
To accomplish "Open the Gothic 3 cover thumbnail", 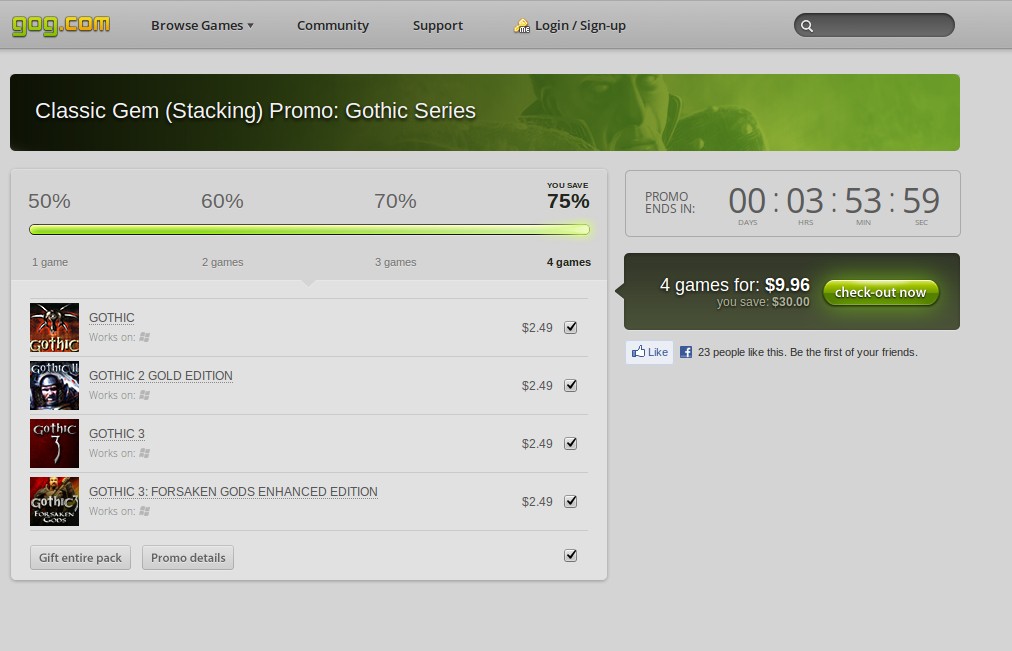I will tap(54, 444).
